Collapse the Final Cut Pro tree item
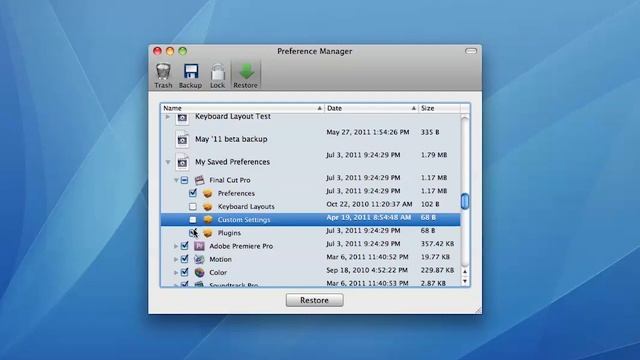The image size is (640, 360). (x=176, y=180)
